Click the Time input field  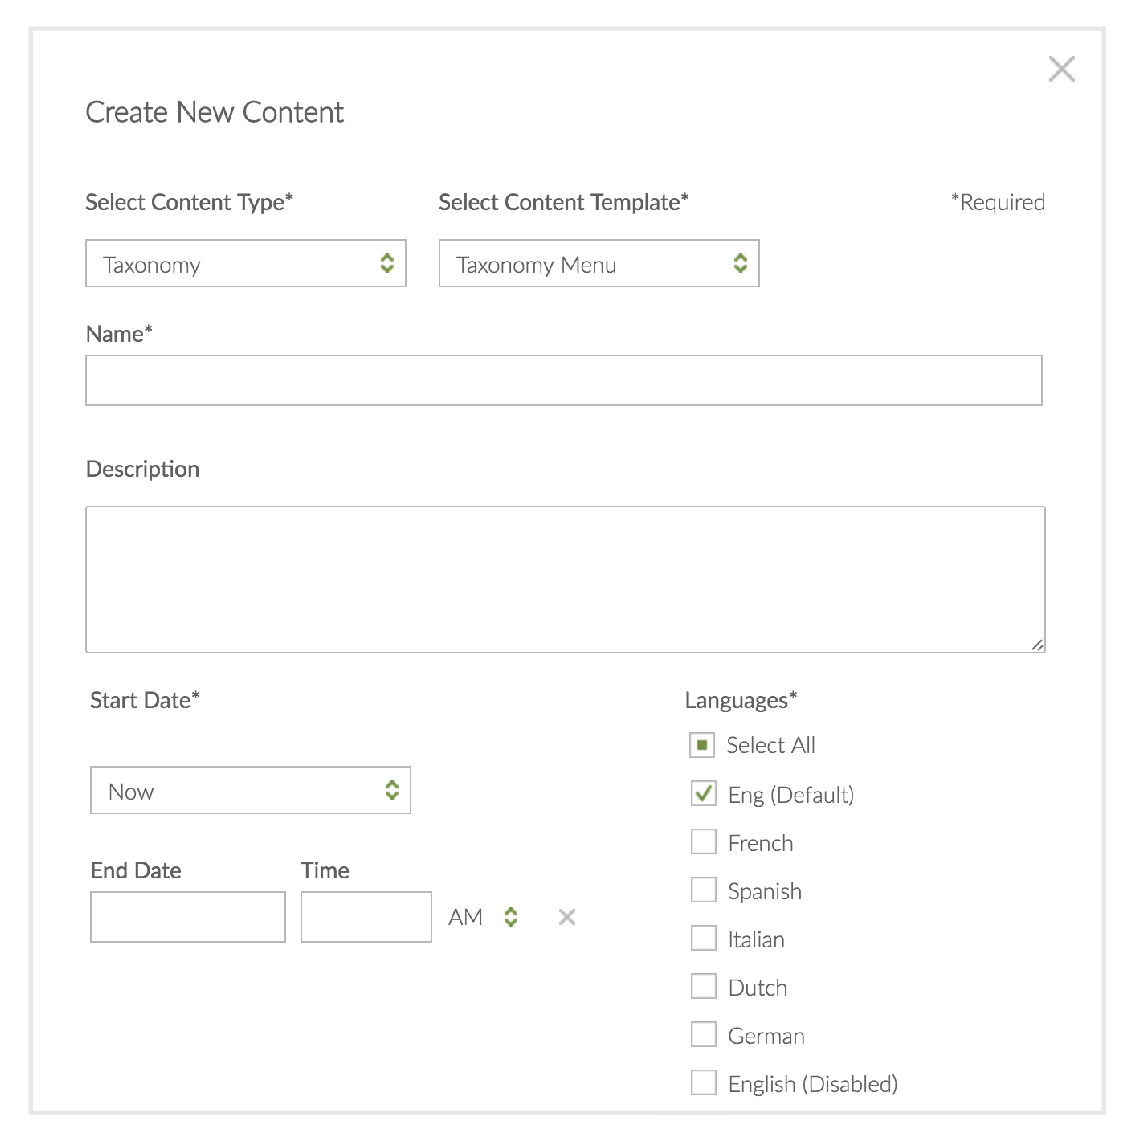(366, 917)
